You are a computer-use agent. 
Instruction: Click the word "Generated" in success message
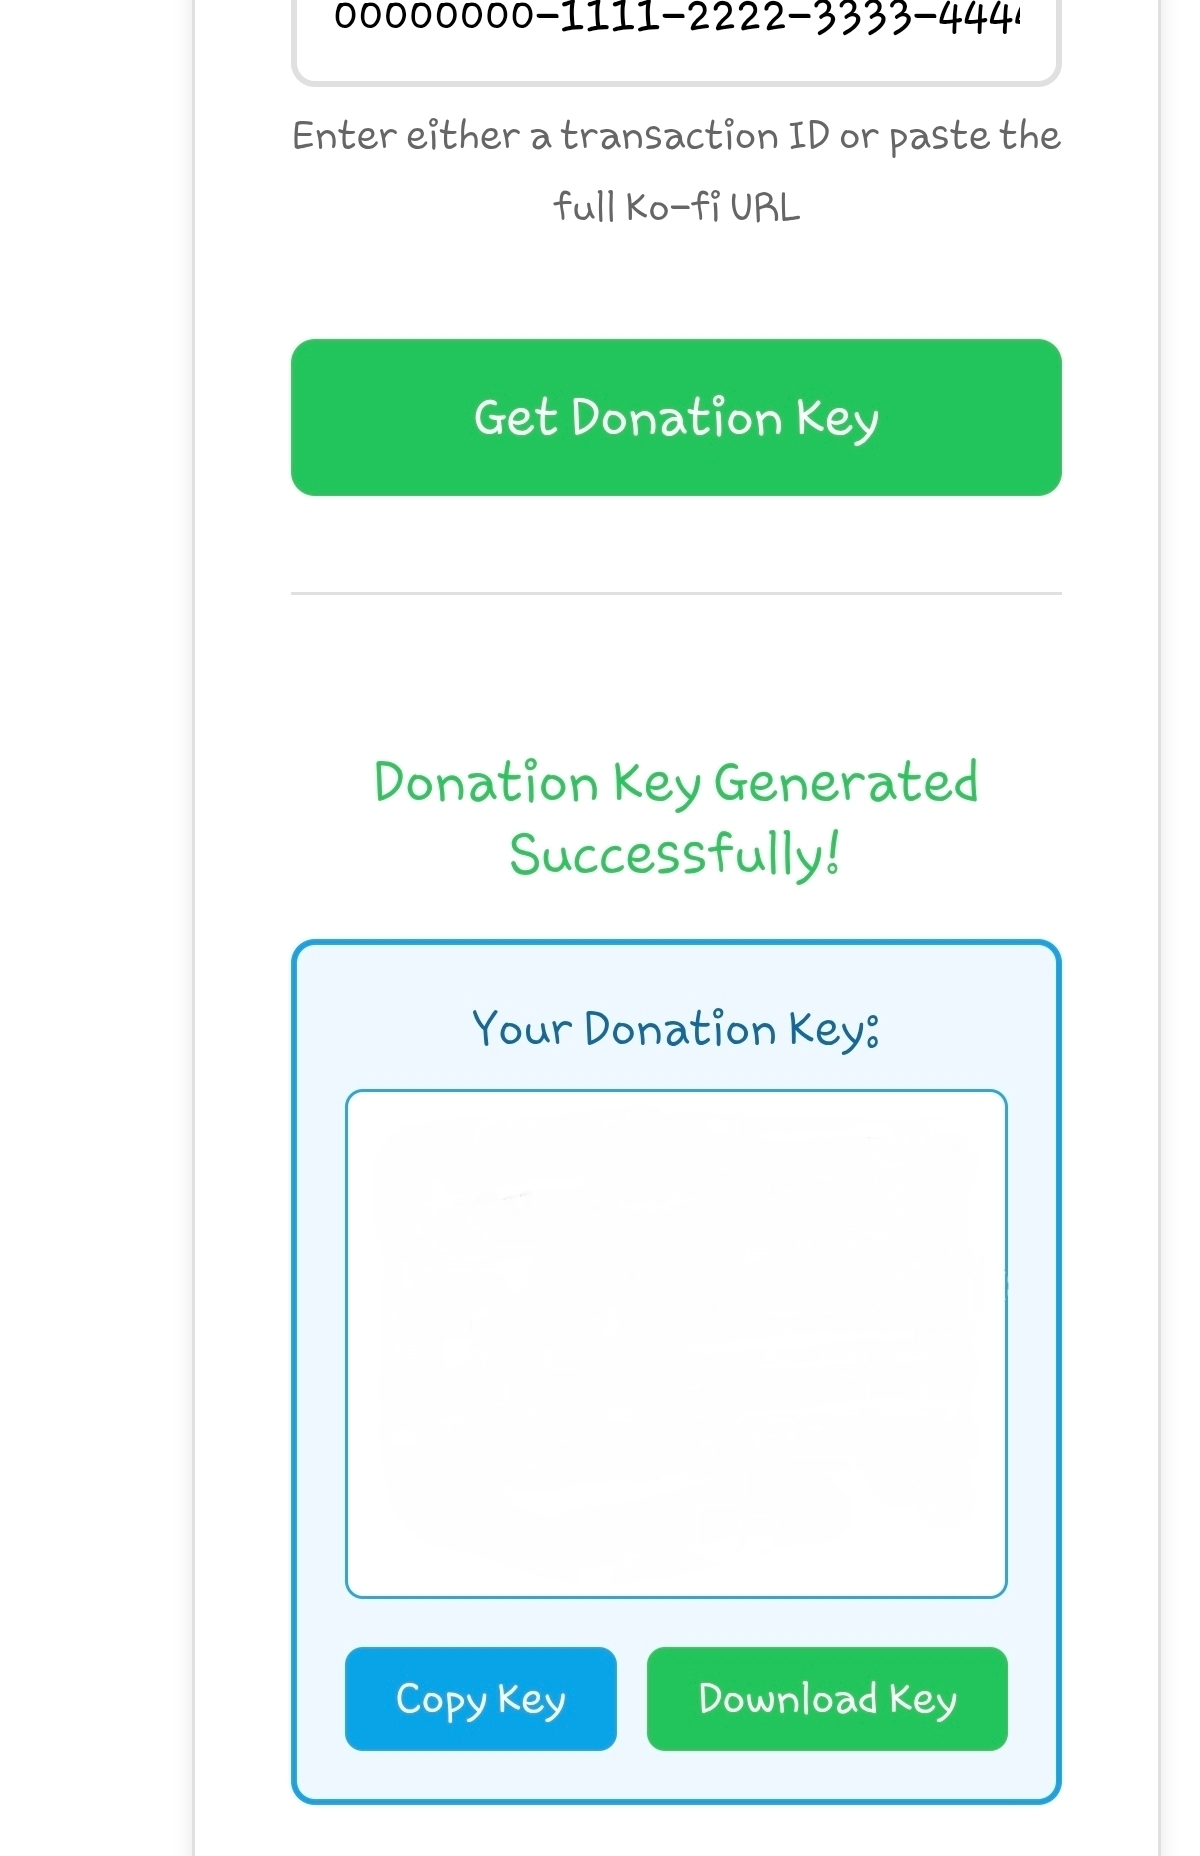846,782
